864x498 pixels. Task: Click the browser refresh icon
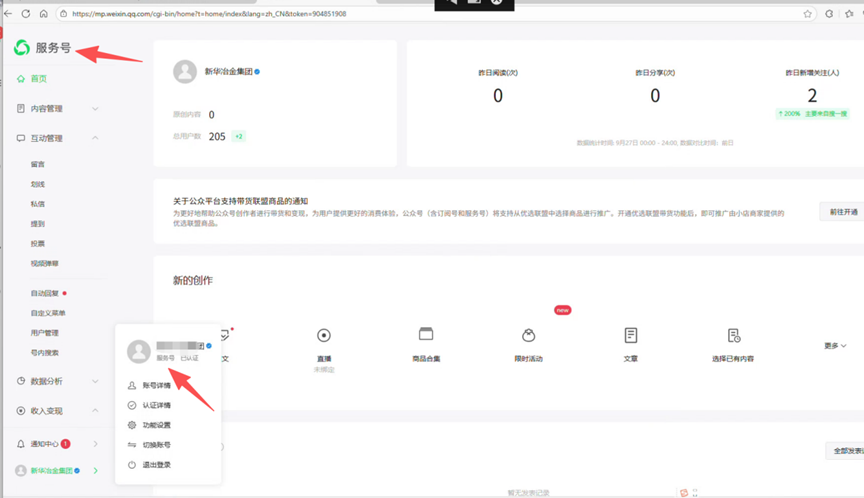coord(26,14)
